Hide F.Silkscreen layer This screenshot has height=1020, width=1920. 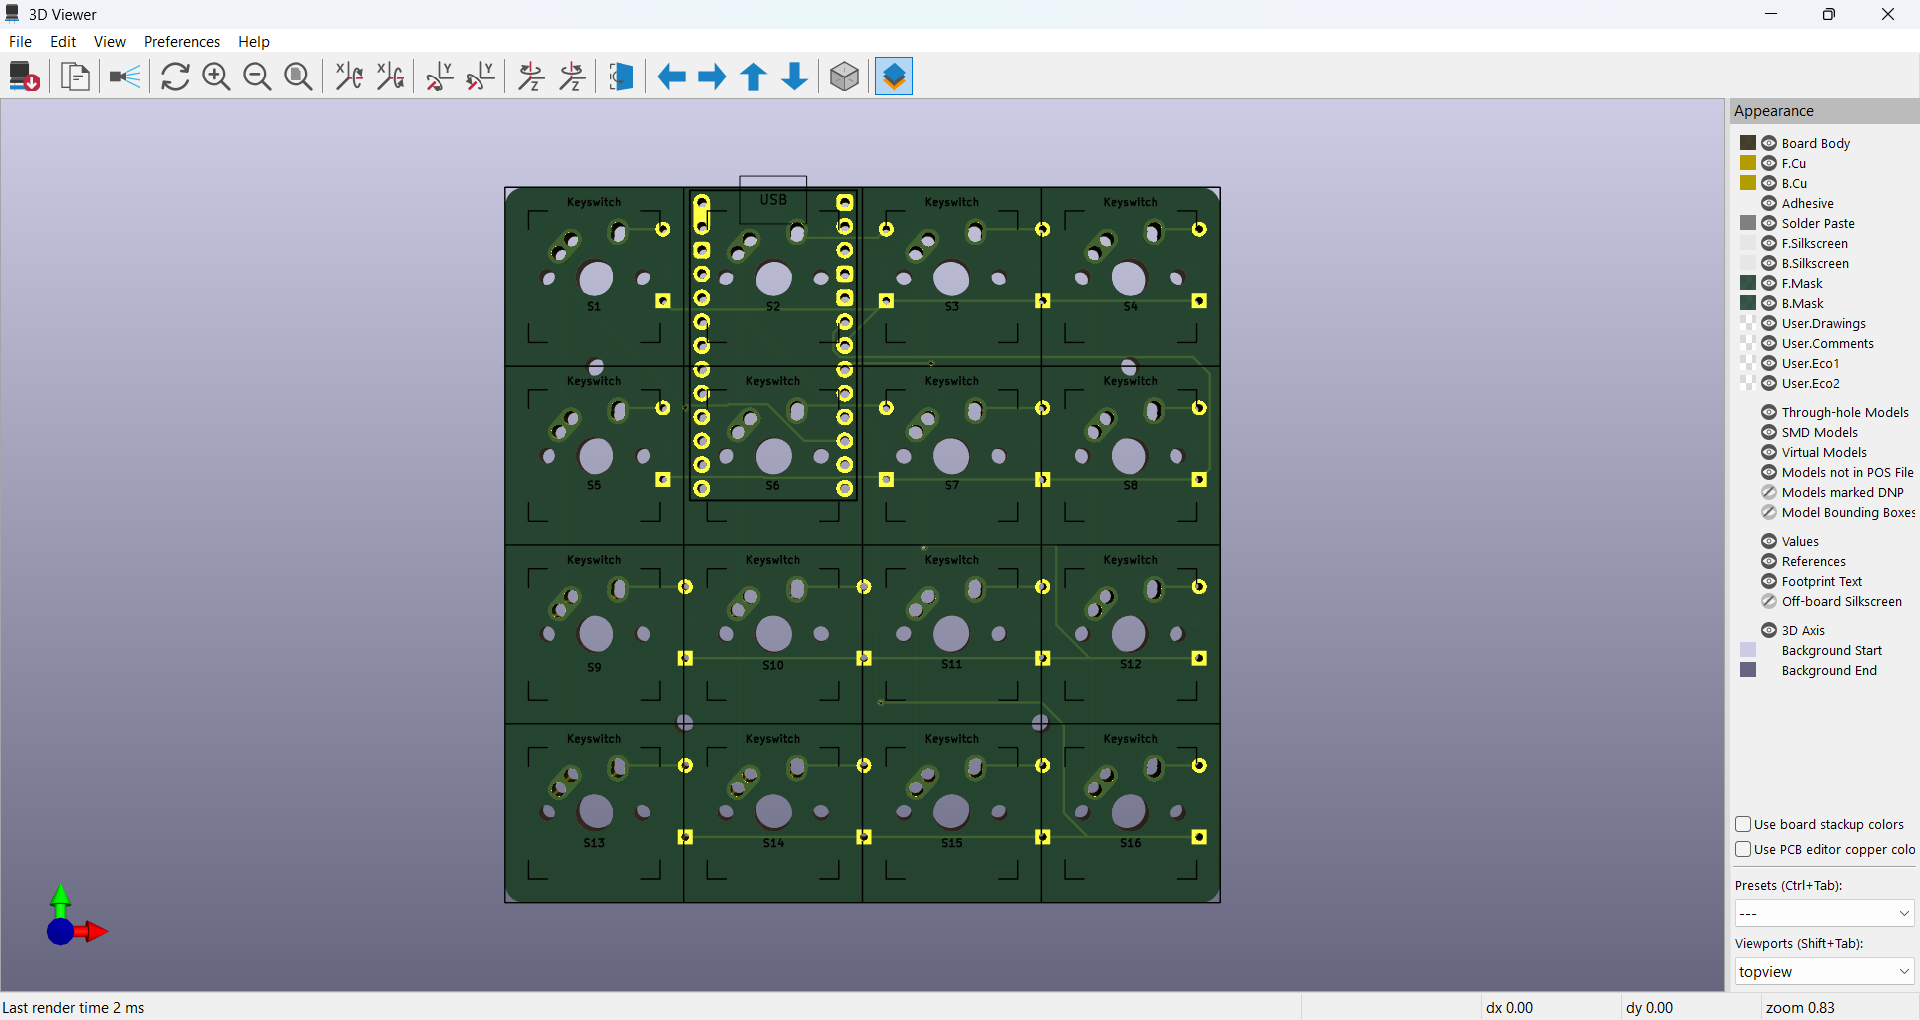coord(1769,243)
